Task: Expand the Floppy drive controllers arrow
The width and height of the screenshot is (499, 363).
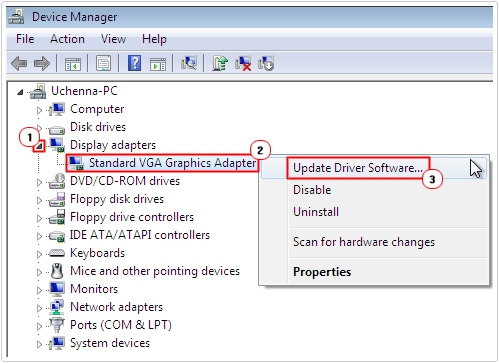Action: (x=39, y=218)
